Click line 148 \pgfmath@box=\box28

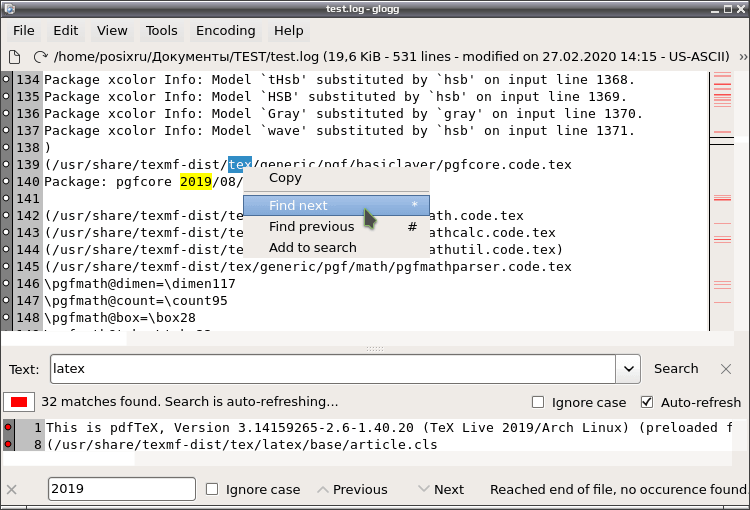pyautogui.click(x=120, y=318)
